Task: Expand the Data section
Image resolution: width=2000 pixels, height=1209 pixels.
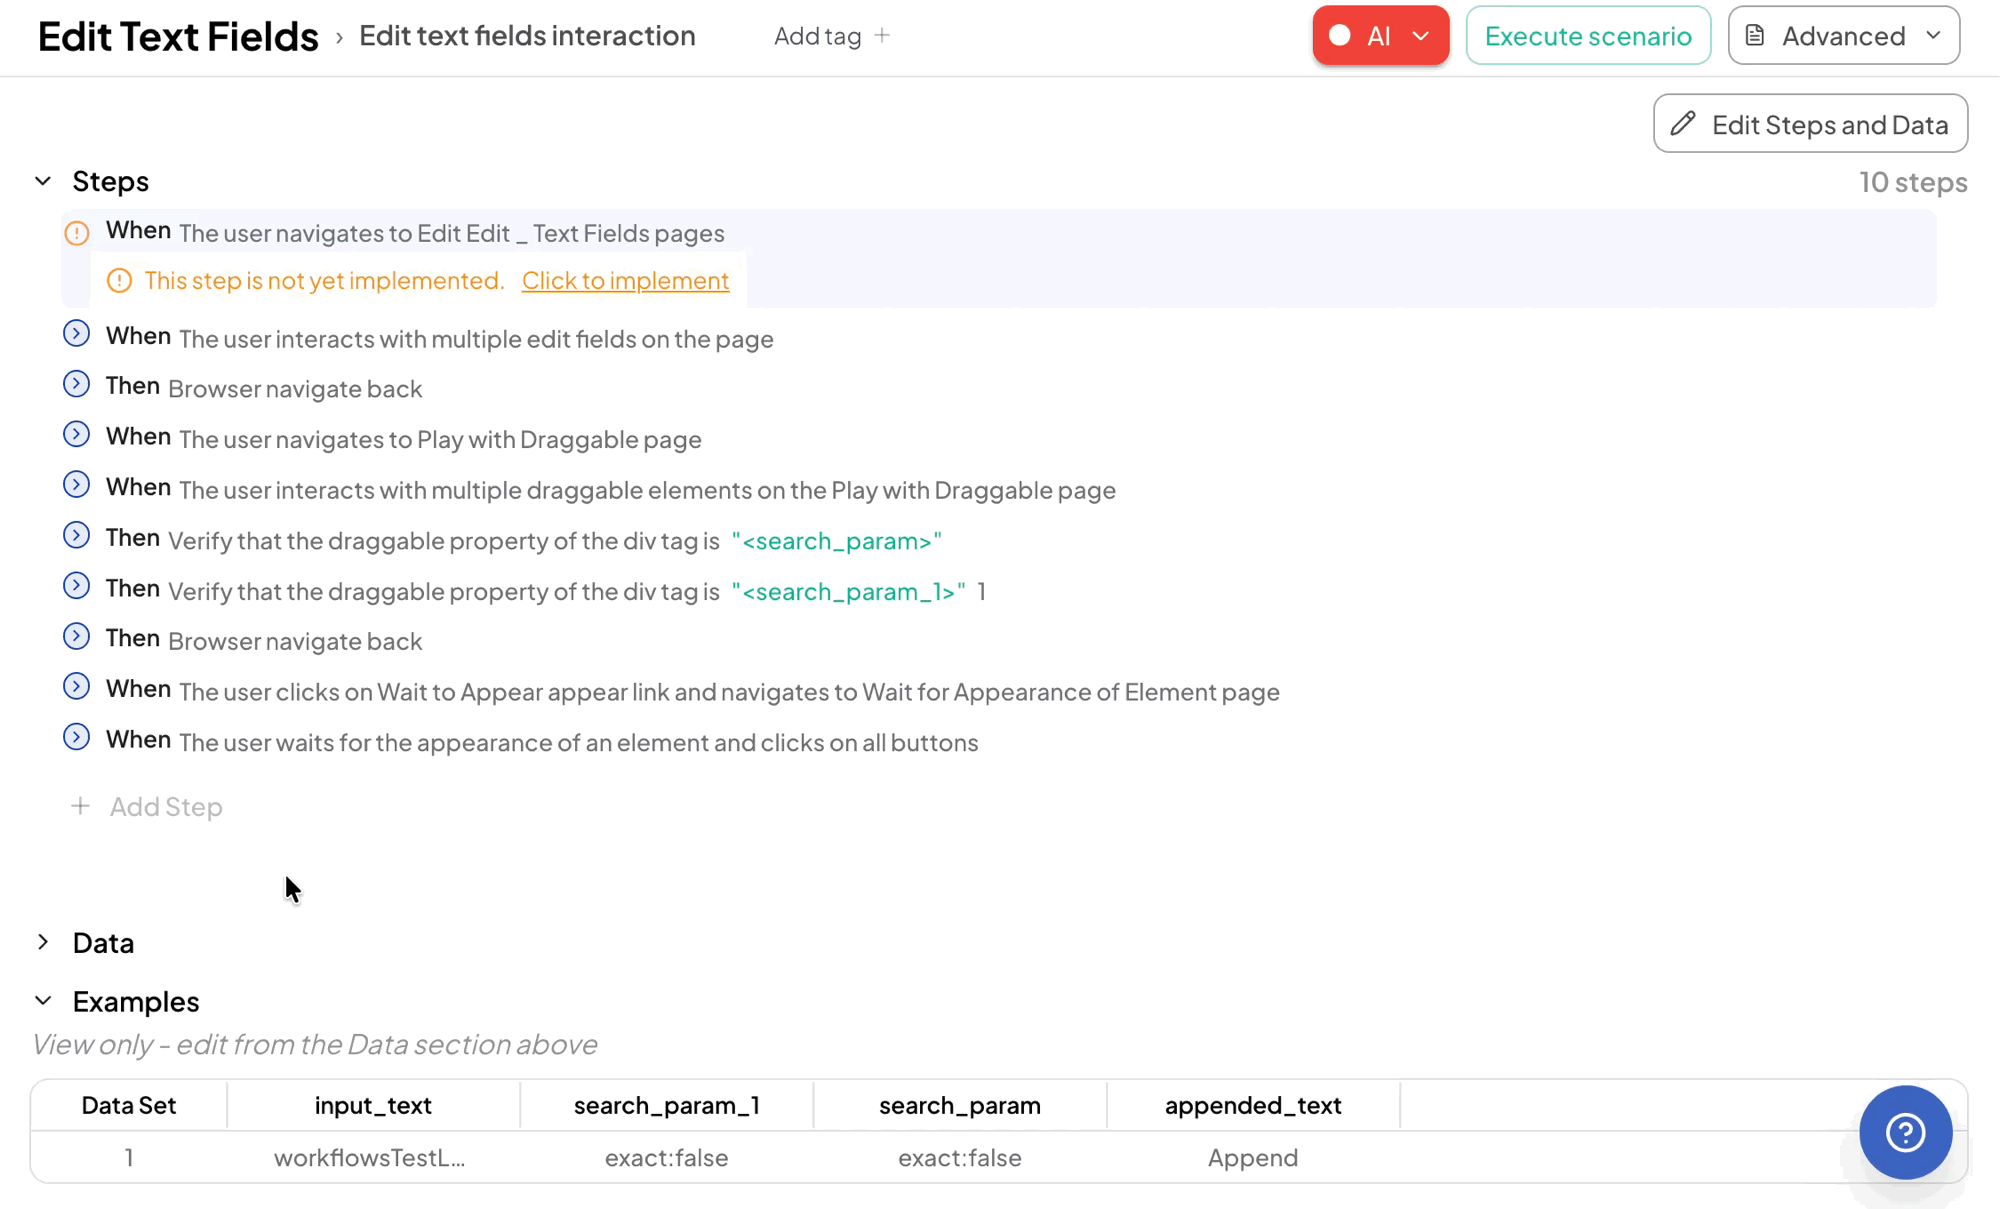Action: tap(43, 942)
